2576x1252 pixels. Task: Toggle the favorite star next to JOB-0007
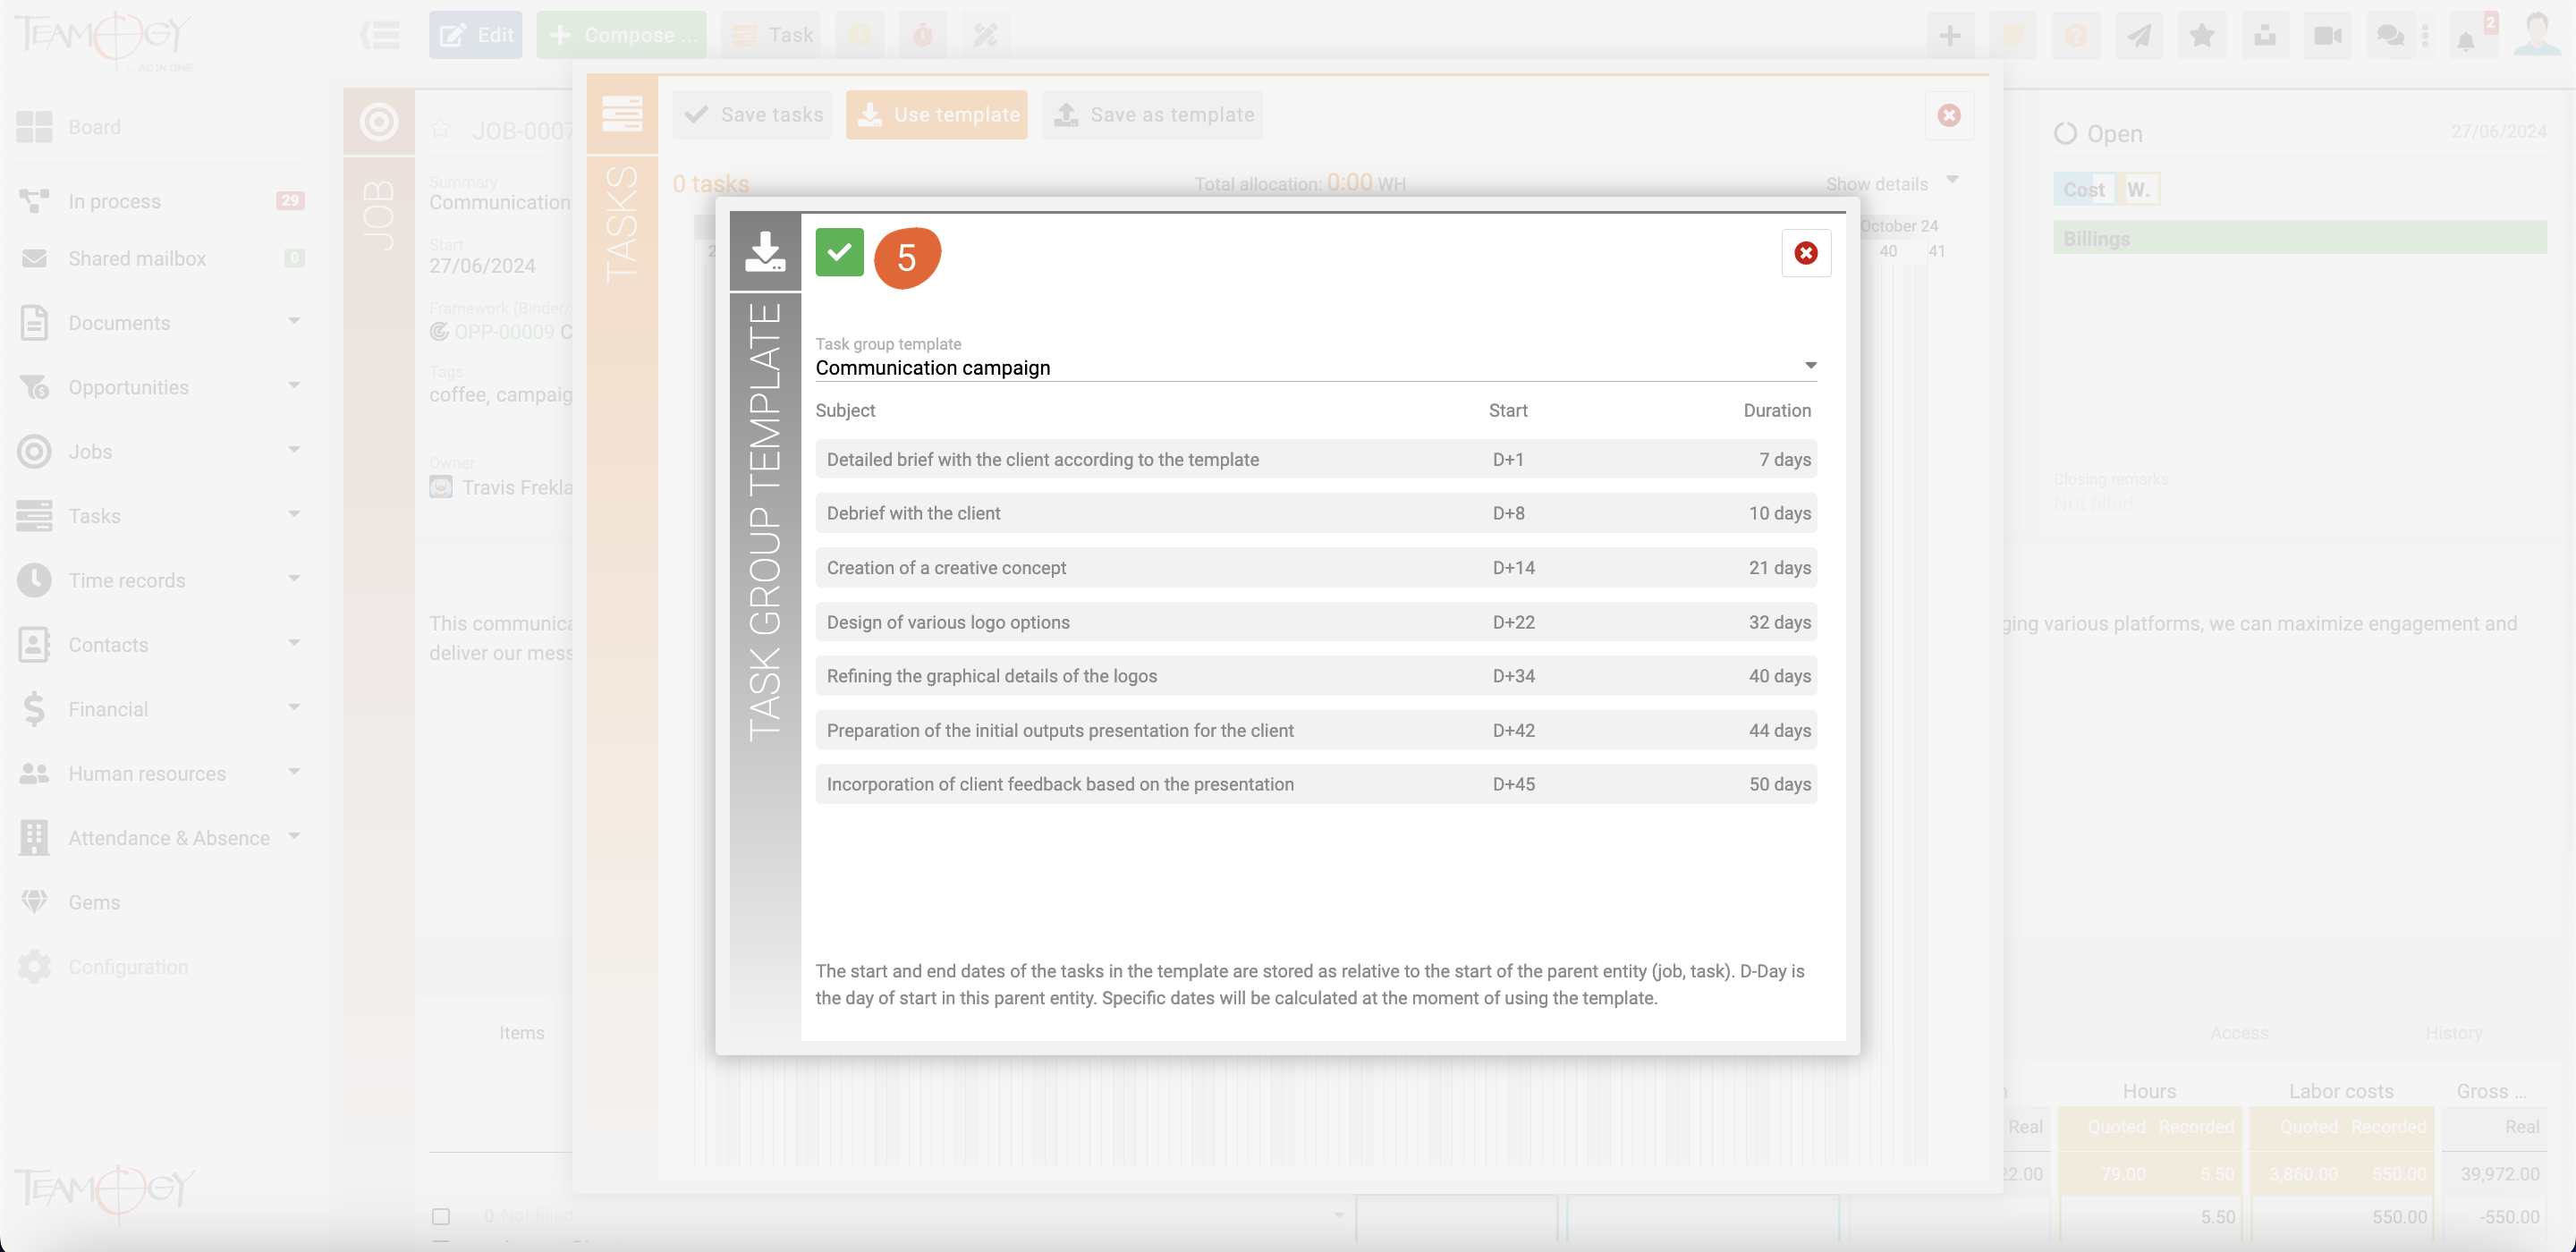441,129
